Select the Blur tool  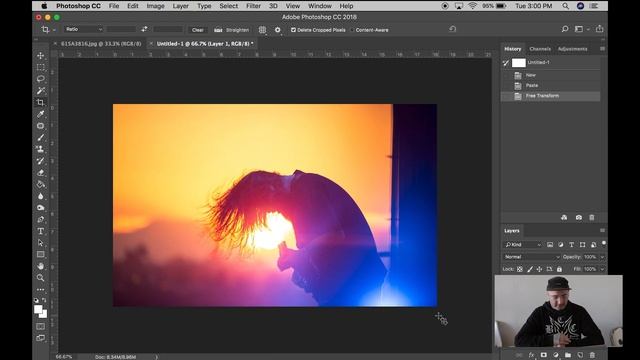click(x=40, y=196)
